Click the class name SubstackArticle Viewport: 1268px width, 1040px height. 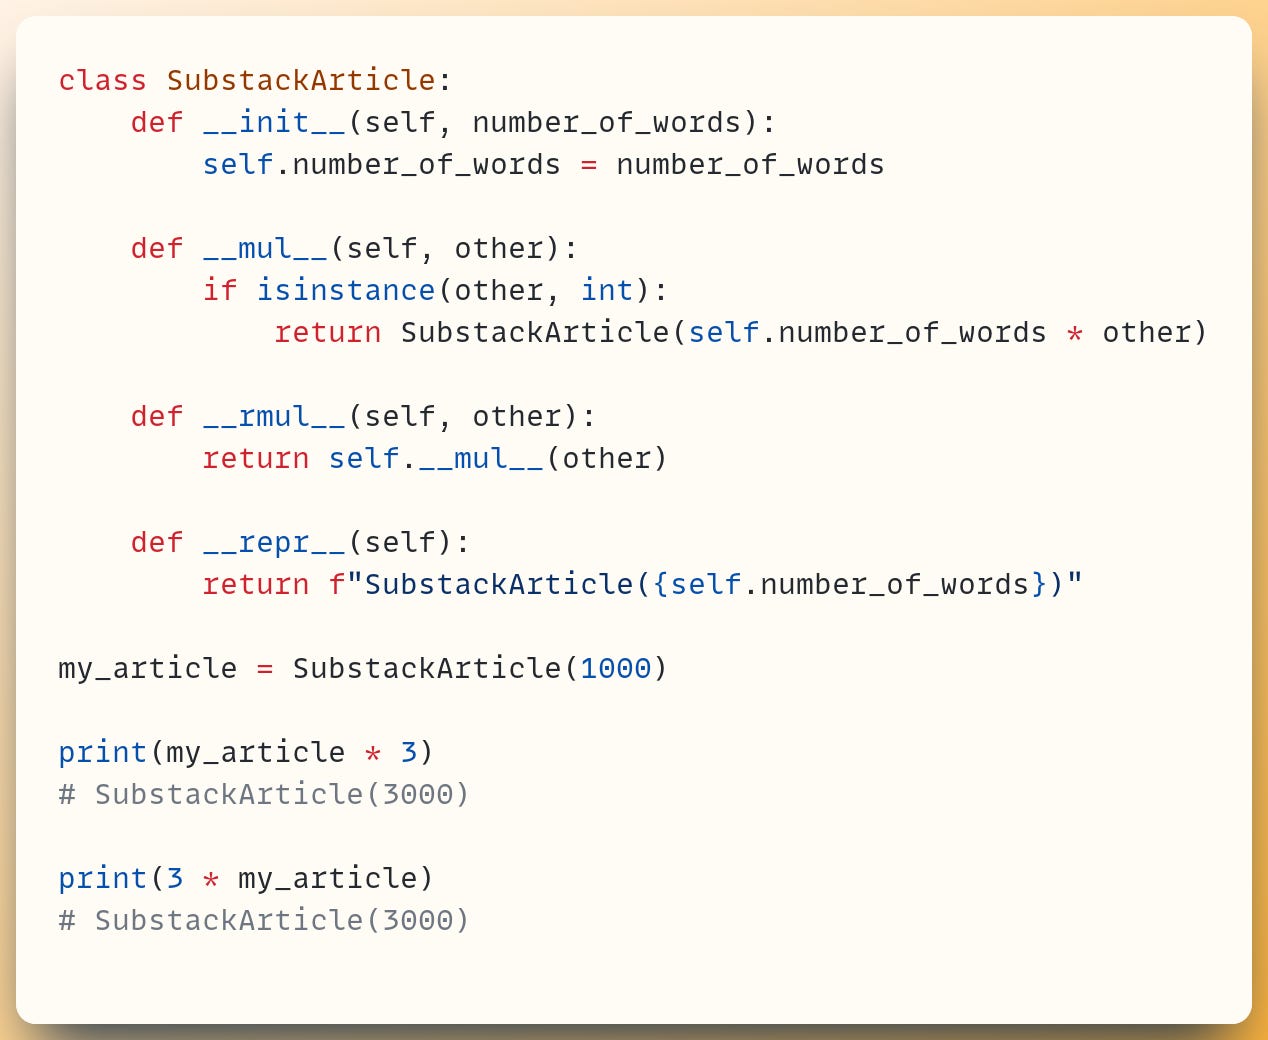pos(300,80)
